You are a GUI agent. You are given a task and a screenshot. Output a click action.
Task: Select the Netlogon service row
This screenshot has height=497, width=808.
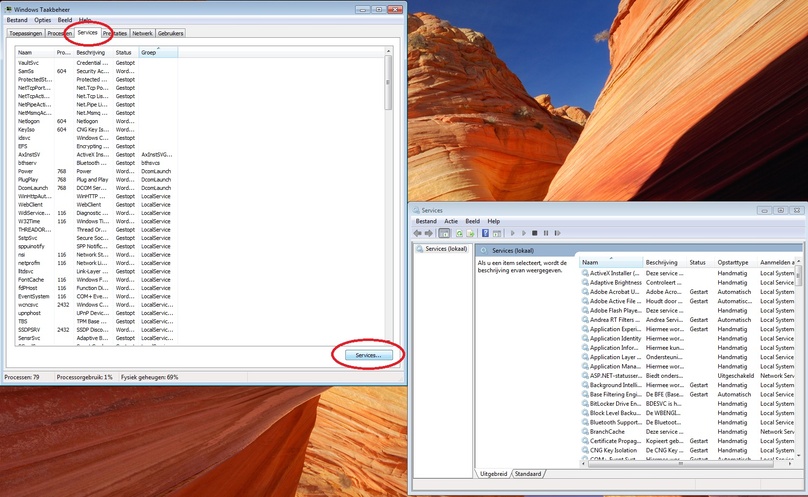tap(97, 121)
